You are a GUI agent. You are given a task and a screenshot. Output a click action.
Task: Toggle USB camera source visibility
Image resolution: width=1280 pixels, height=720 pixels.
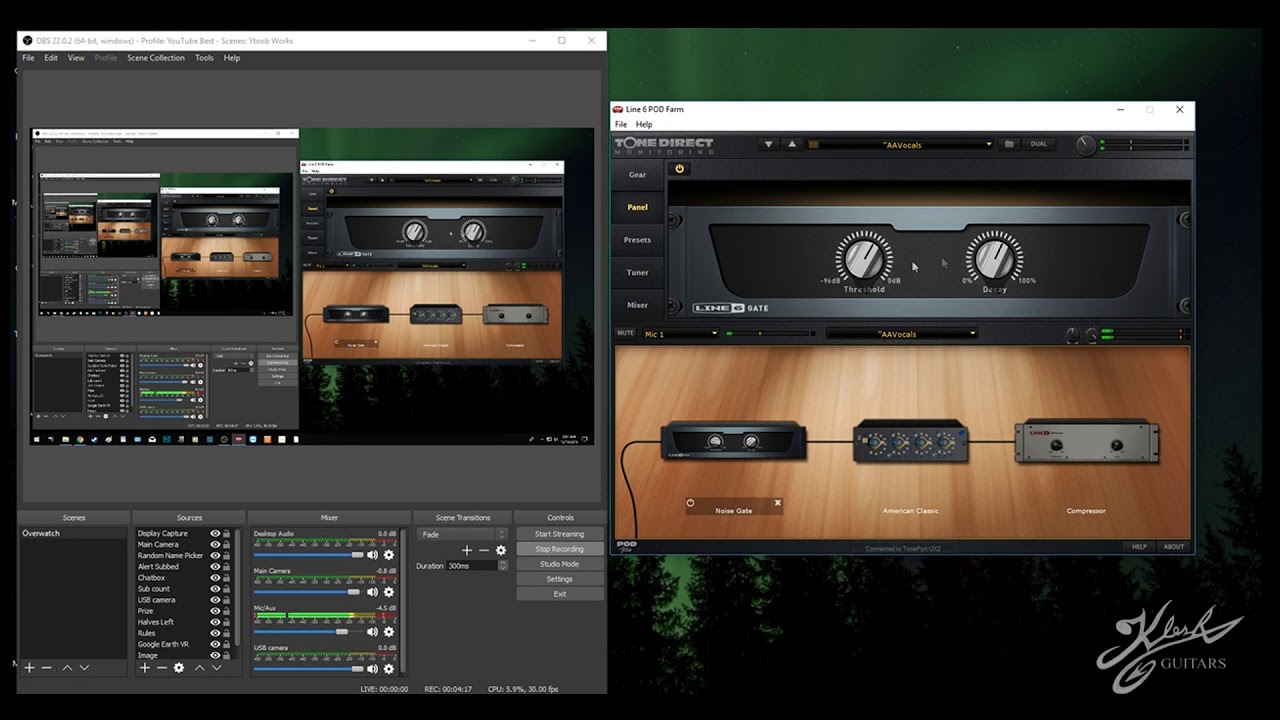(x=215, y=600)
